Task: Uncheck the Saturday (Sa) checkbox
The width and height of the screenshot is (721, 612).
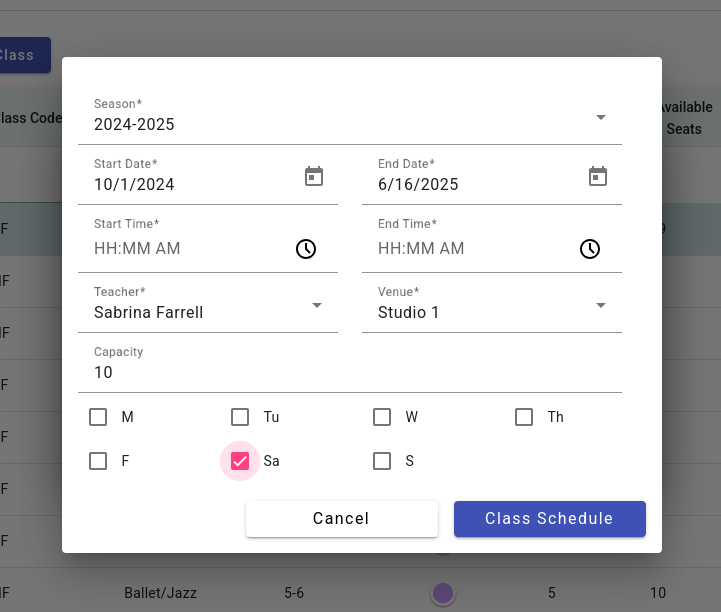Action: pos(240,461)
